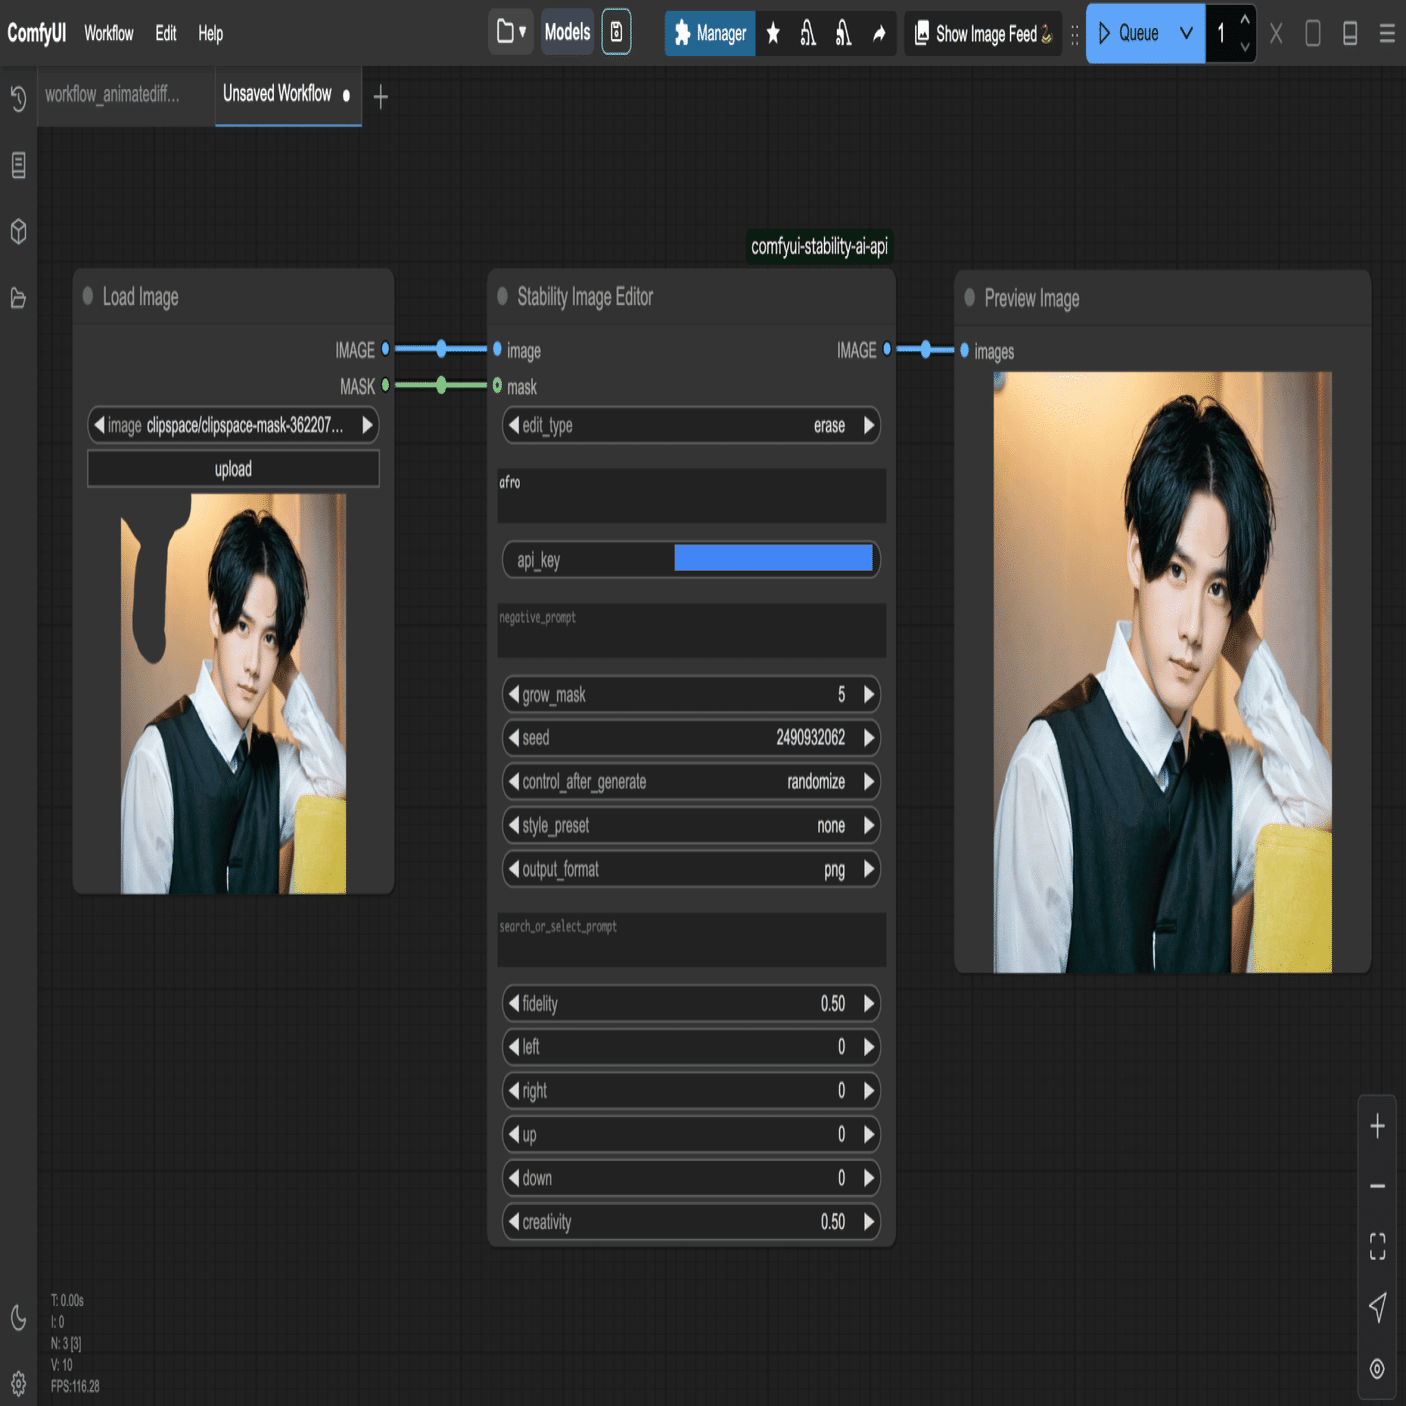This screenshot has height=1406, width=1406.
Task: Click the fit view icon
Action: click(x=1377, y=1246)
